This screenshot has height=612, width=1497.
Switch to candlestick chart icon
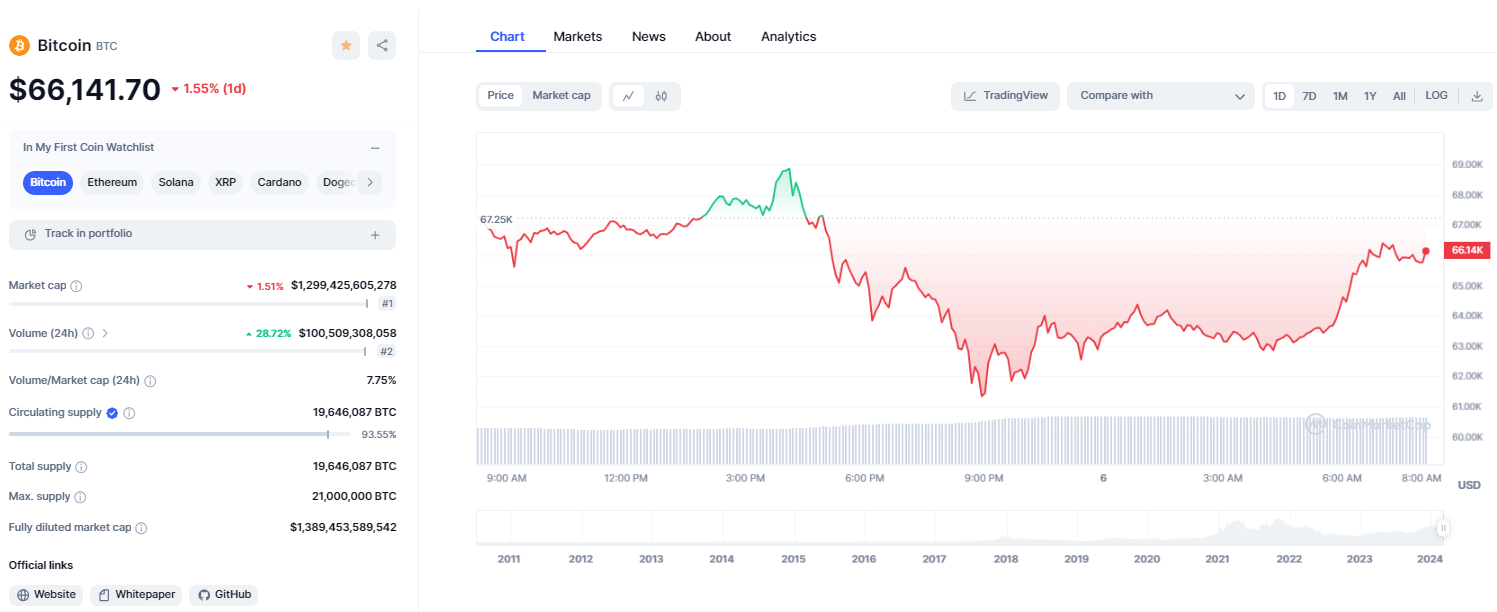click(661, 96)
